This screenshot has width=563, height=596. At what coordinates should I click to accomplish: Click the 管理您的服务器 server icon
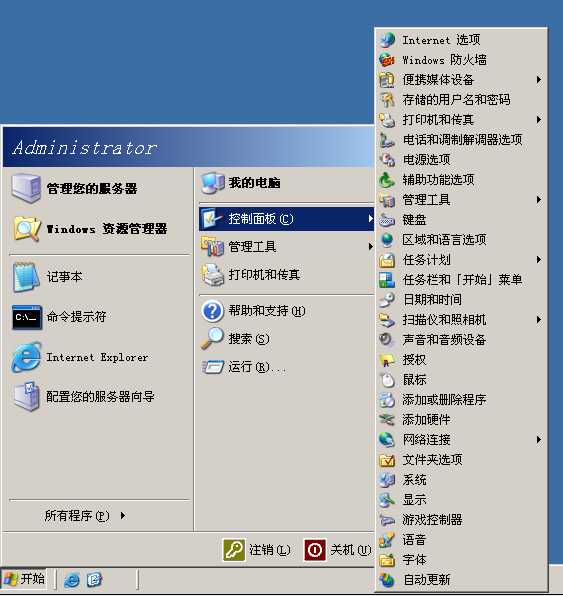[x=26, y=188]
